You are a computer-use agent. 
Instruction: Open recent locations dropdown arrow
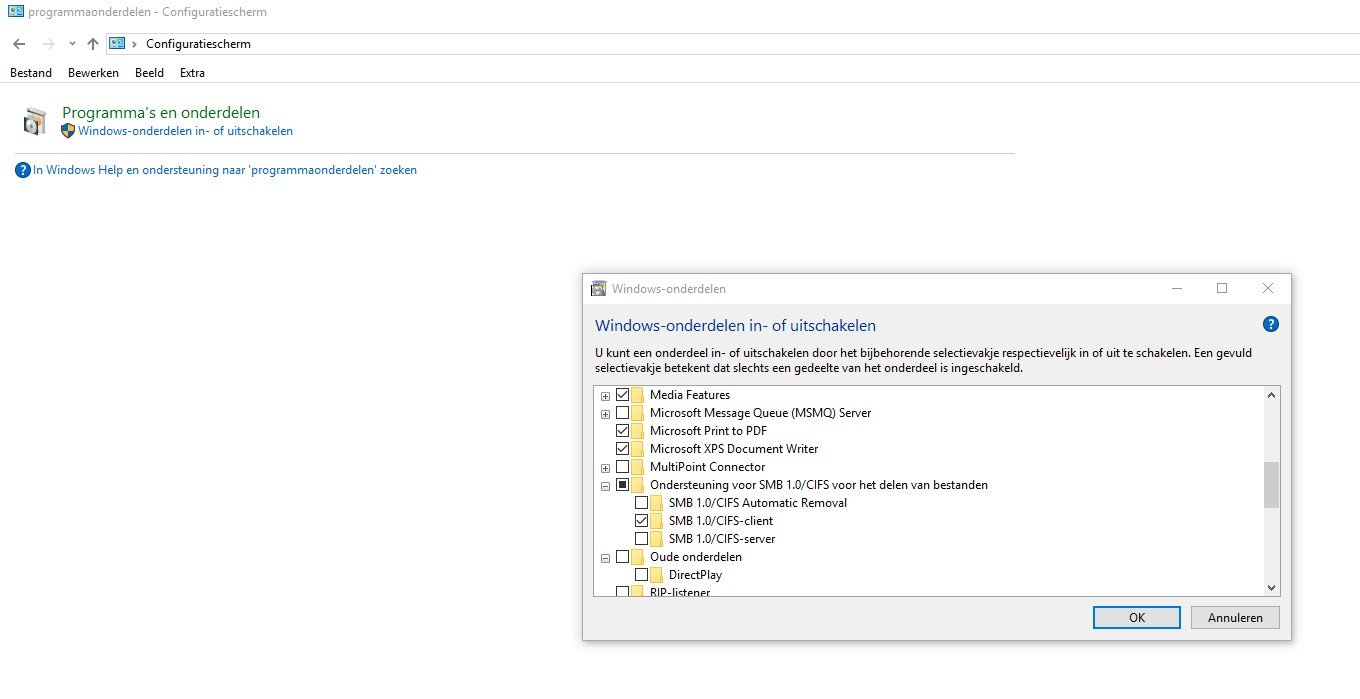(x=72, y=44)
